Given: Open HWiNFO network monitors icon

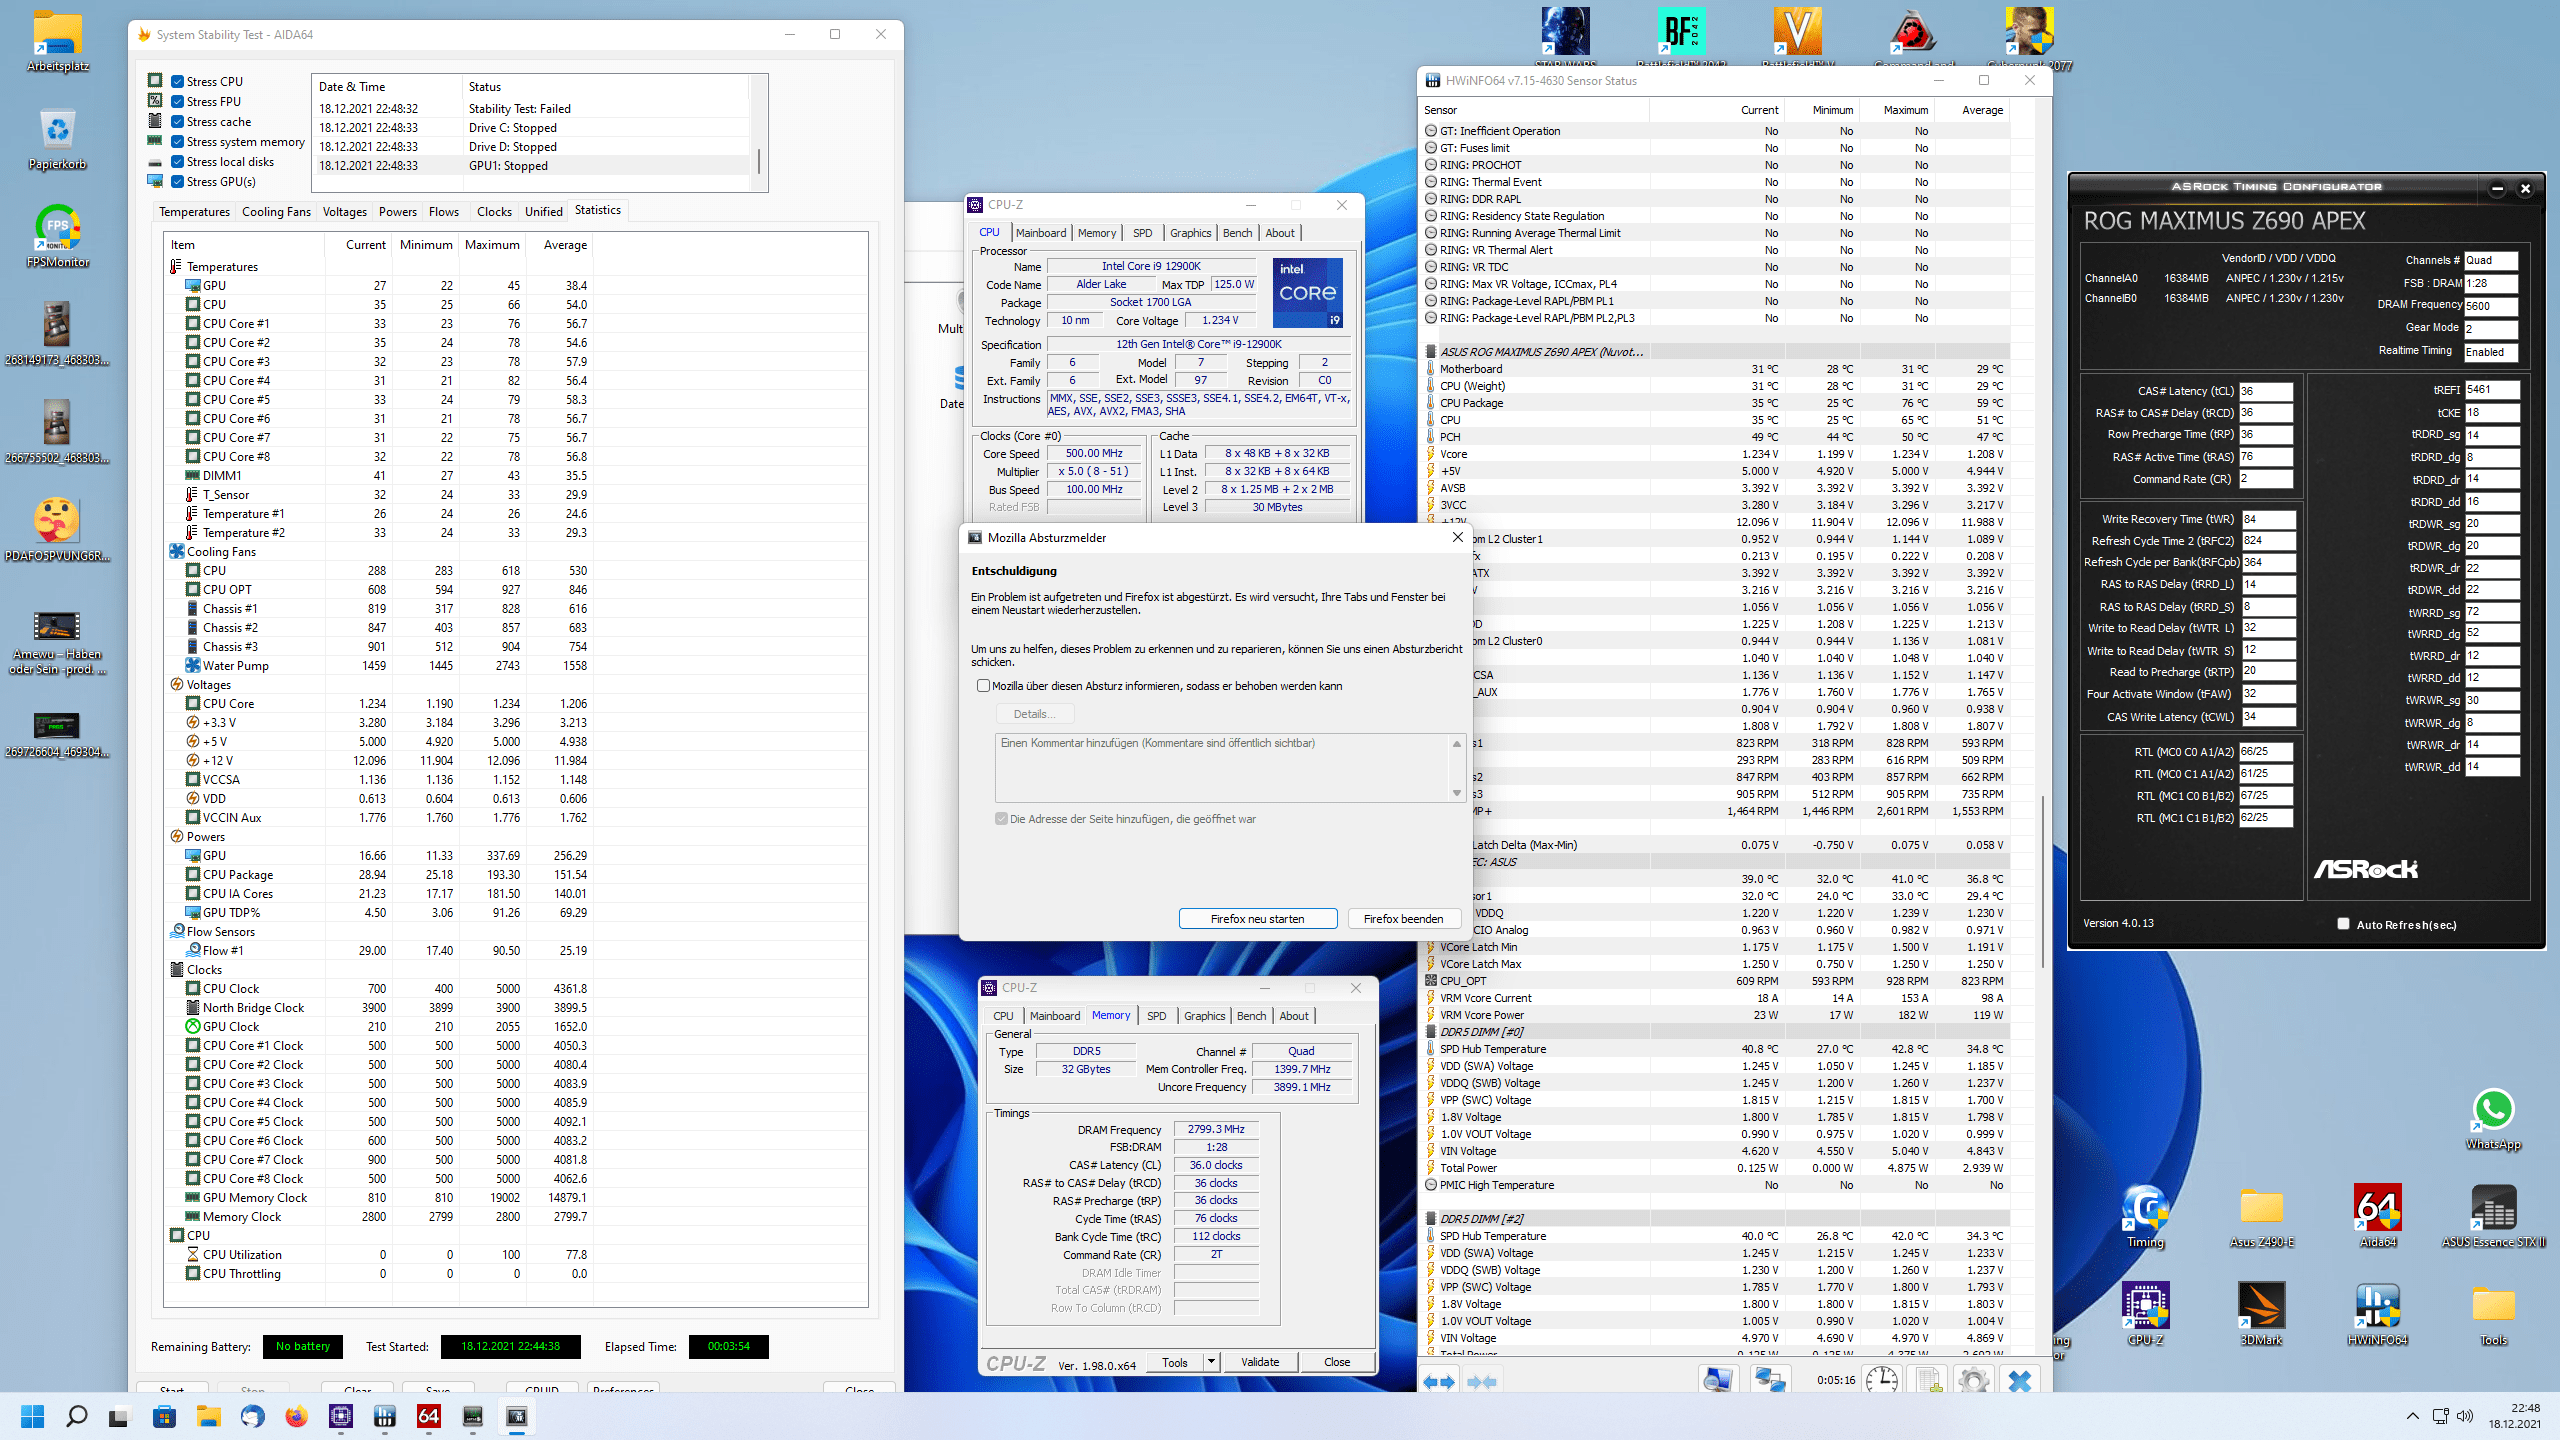Looking at the screenshot, I should click(x=1769, y=1381).
